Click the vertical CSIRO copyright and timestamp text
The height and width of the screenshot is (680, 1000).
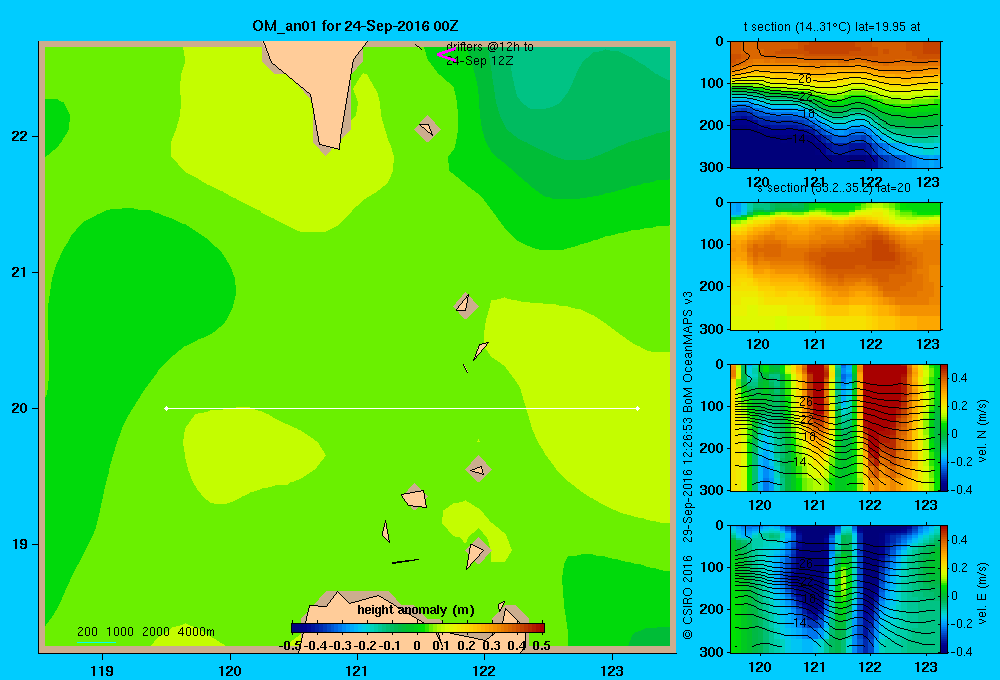[688, 466]
